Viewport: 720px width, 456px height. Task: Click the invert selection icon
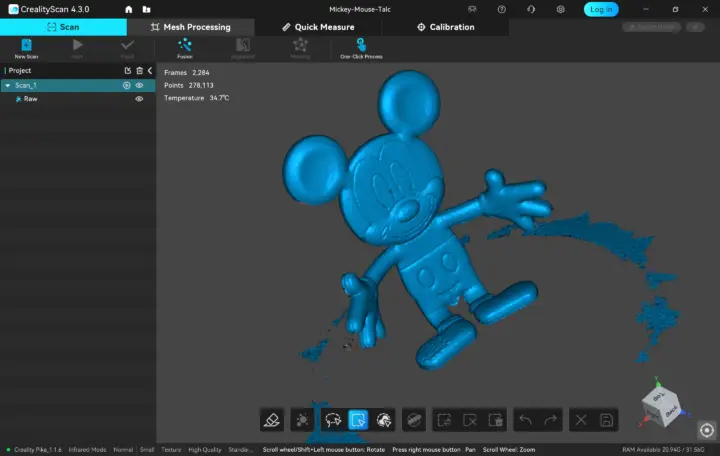tap(444, 420)
